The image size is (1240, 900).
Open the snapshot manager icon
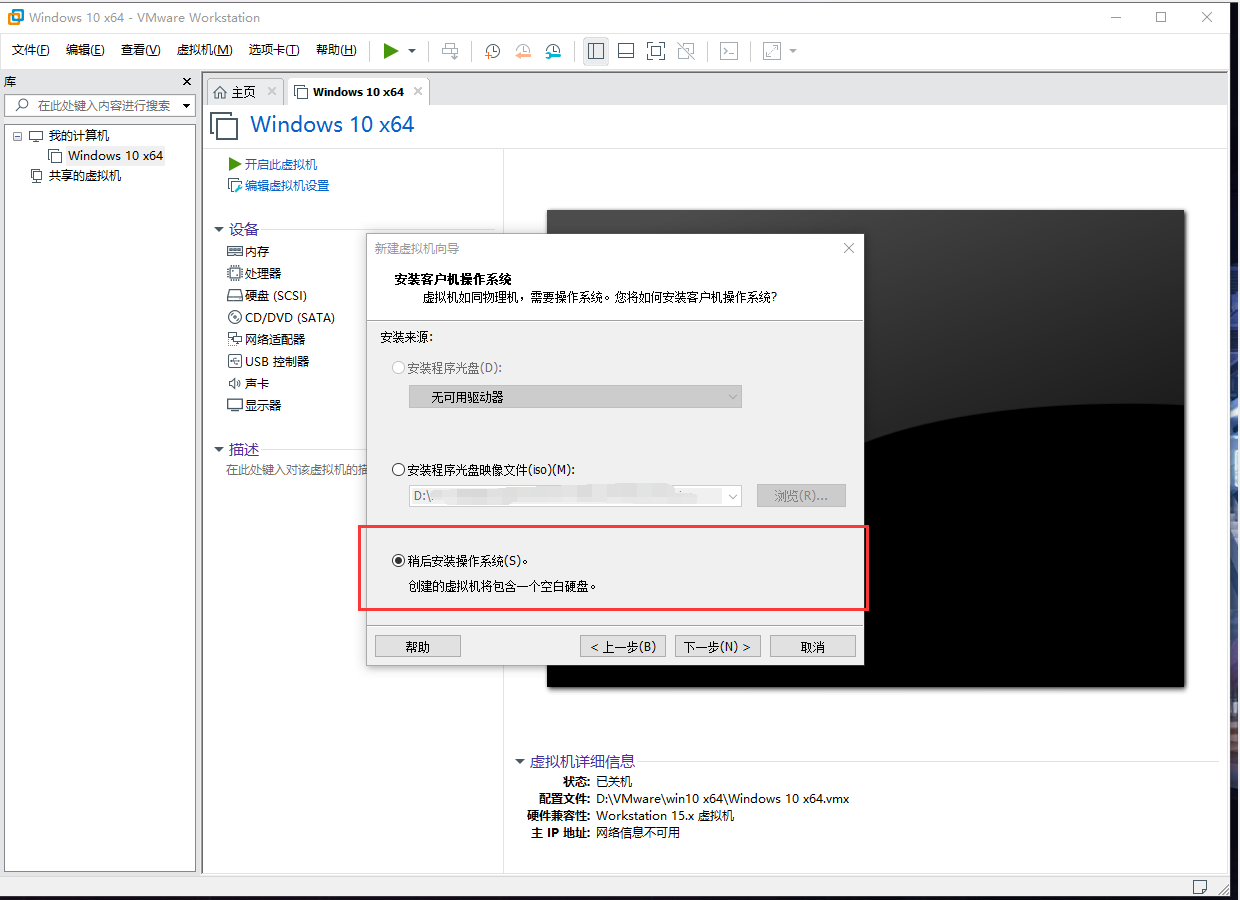553,51
